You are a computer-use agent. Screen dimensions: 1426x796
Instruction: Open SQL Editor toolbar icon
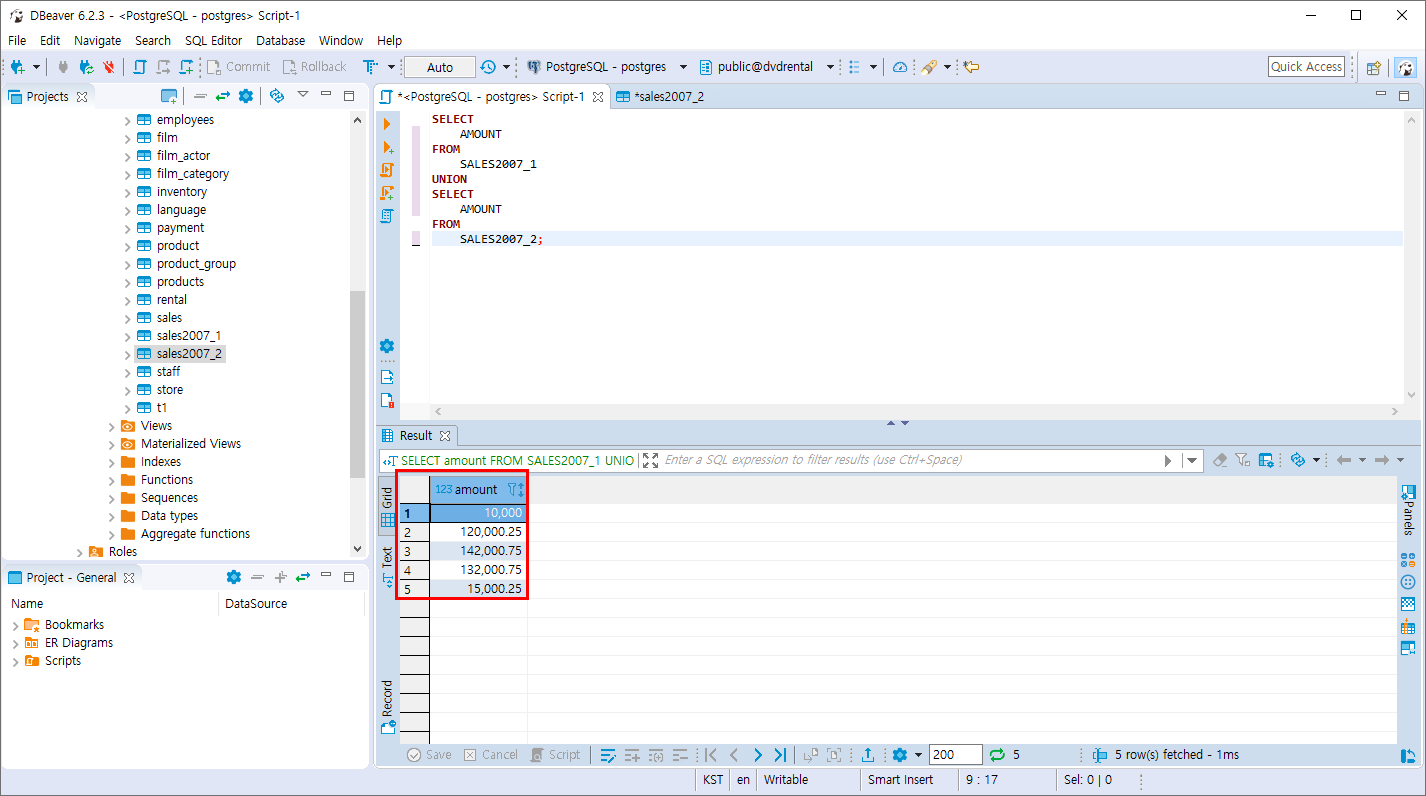pyautogui.click(x=139, y=67)
